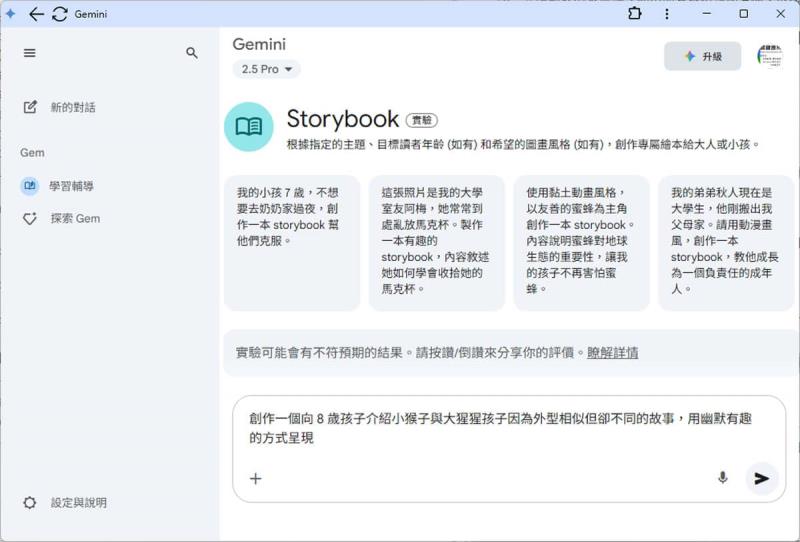Open the 瞭解詳情 link
Image resolution: width=800 pixels, height=542 pixels.
612,353
